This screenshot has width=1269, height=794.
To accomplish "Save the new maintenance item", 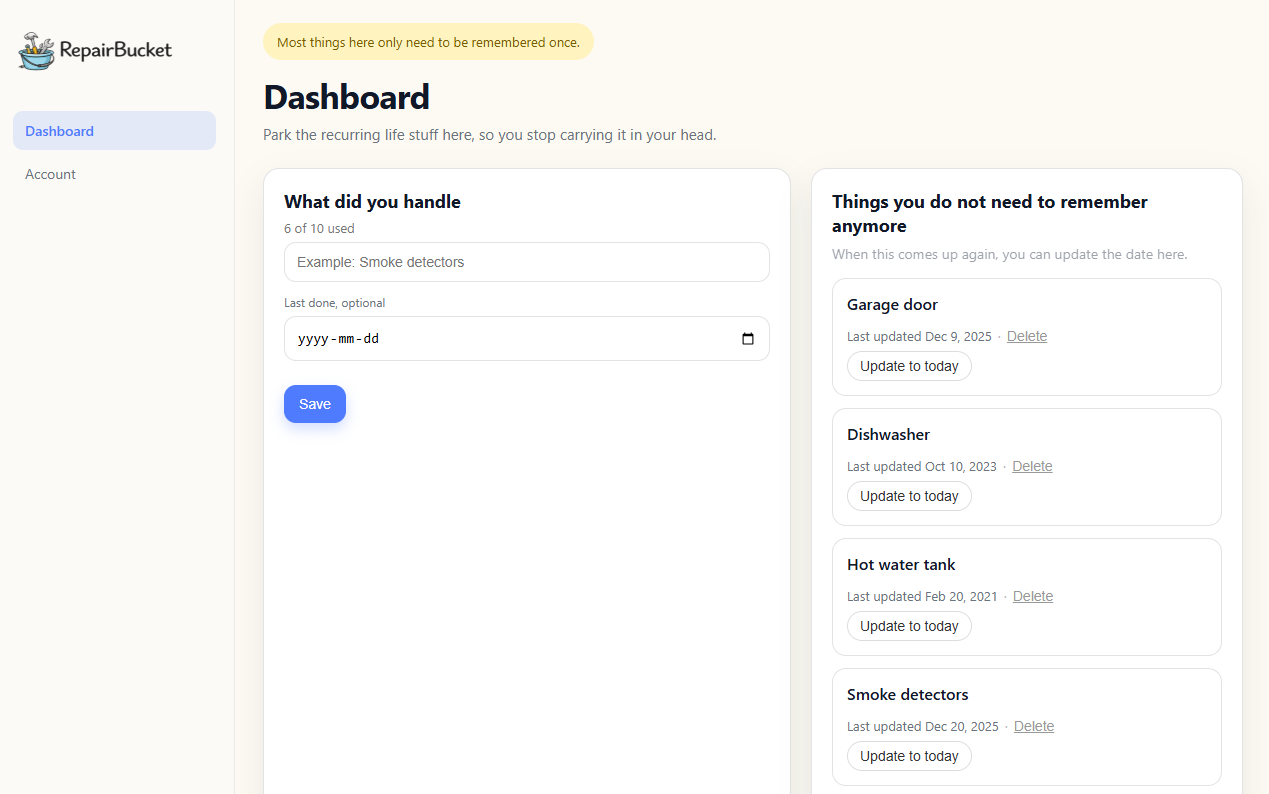I will pos(314,404).
